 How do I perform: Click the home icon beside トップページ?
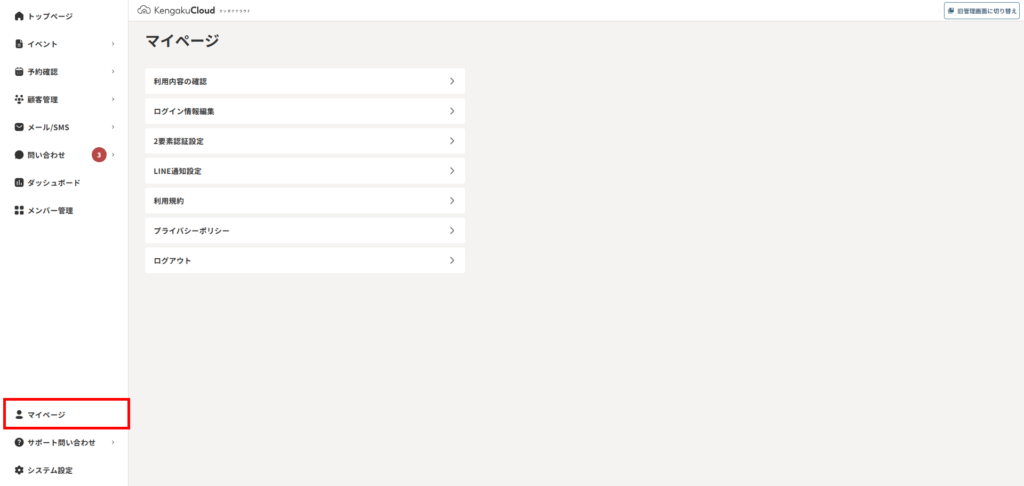point(19,16)
